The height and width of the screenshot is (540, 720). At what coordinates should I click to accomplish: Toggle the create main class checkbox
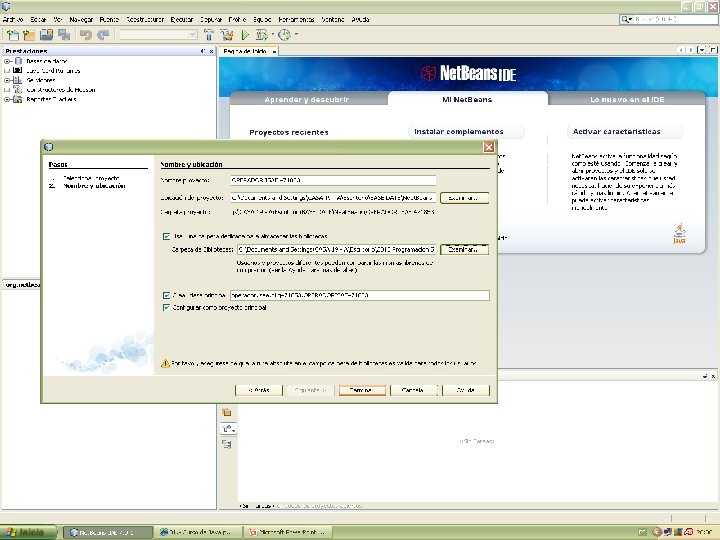(x=166, y=295)
